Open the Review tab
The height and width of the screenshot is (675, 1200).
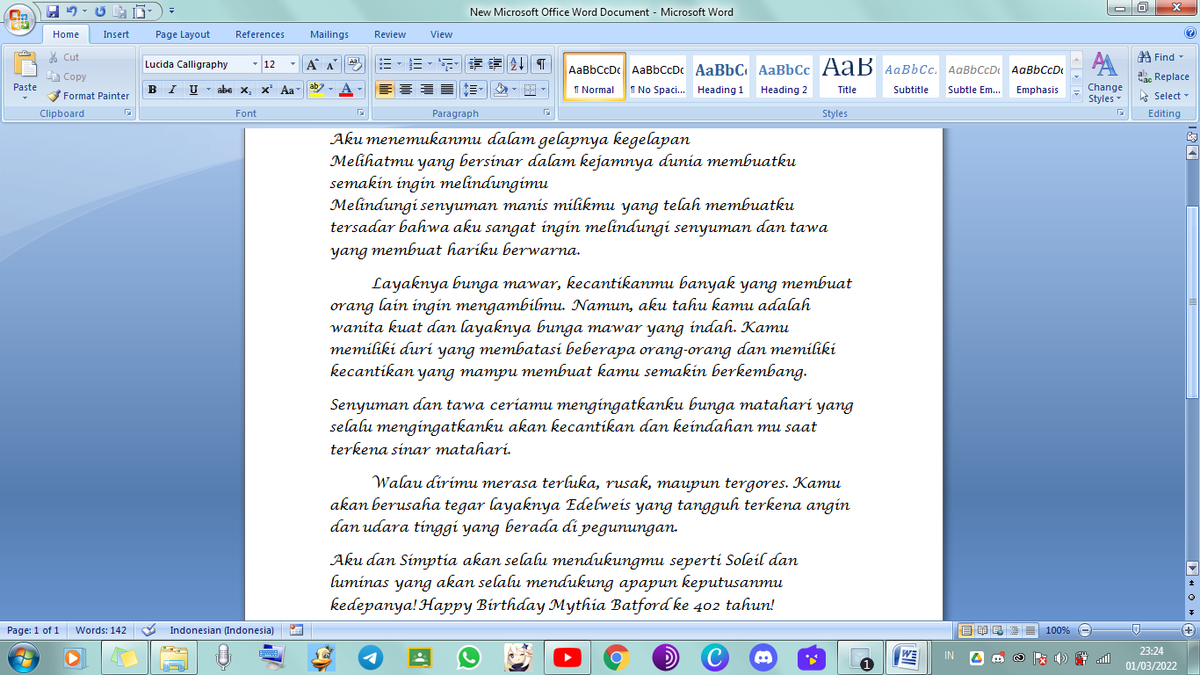[390, 34]
